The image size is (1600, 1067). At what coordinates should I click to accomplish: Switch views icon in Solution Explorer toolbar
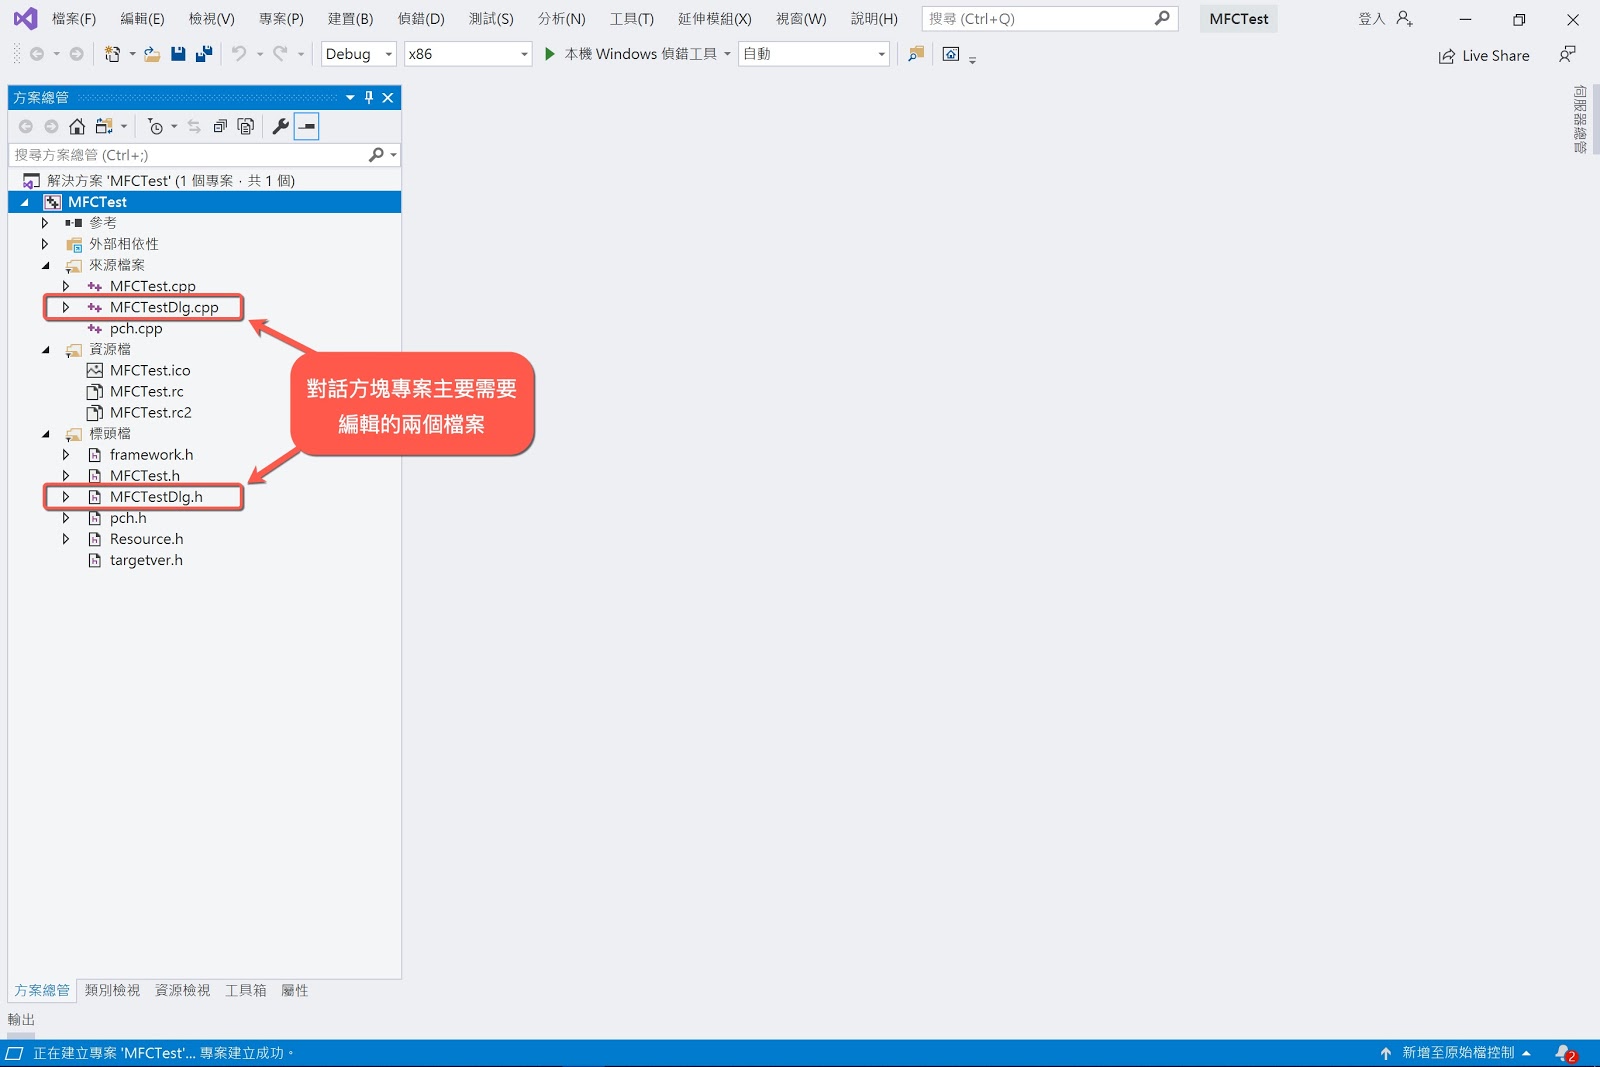click(x=103, y=126)
